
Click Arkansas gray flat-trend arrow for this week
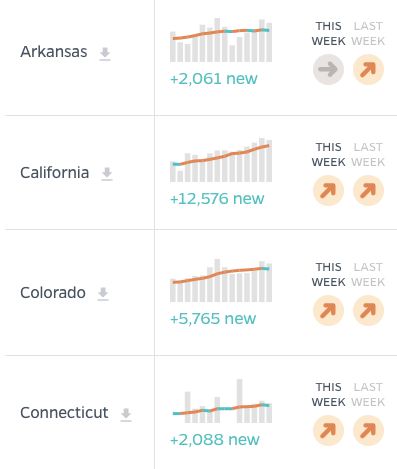(328, 70)
